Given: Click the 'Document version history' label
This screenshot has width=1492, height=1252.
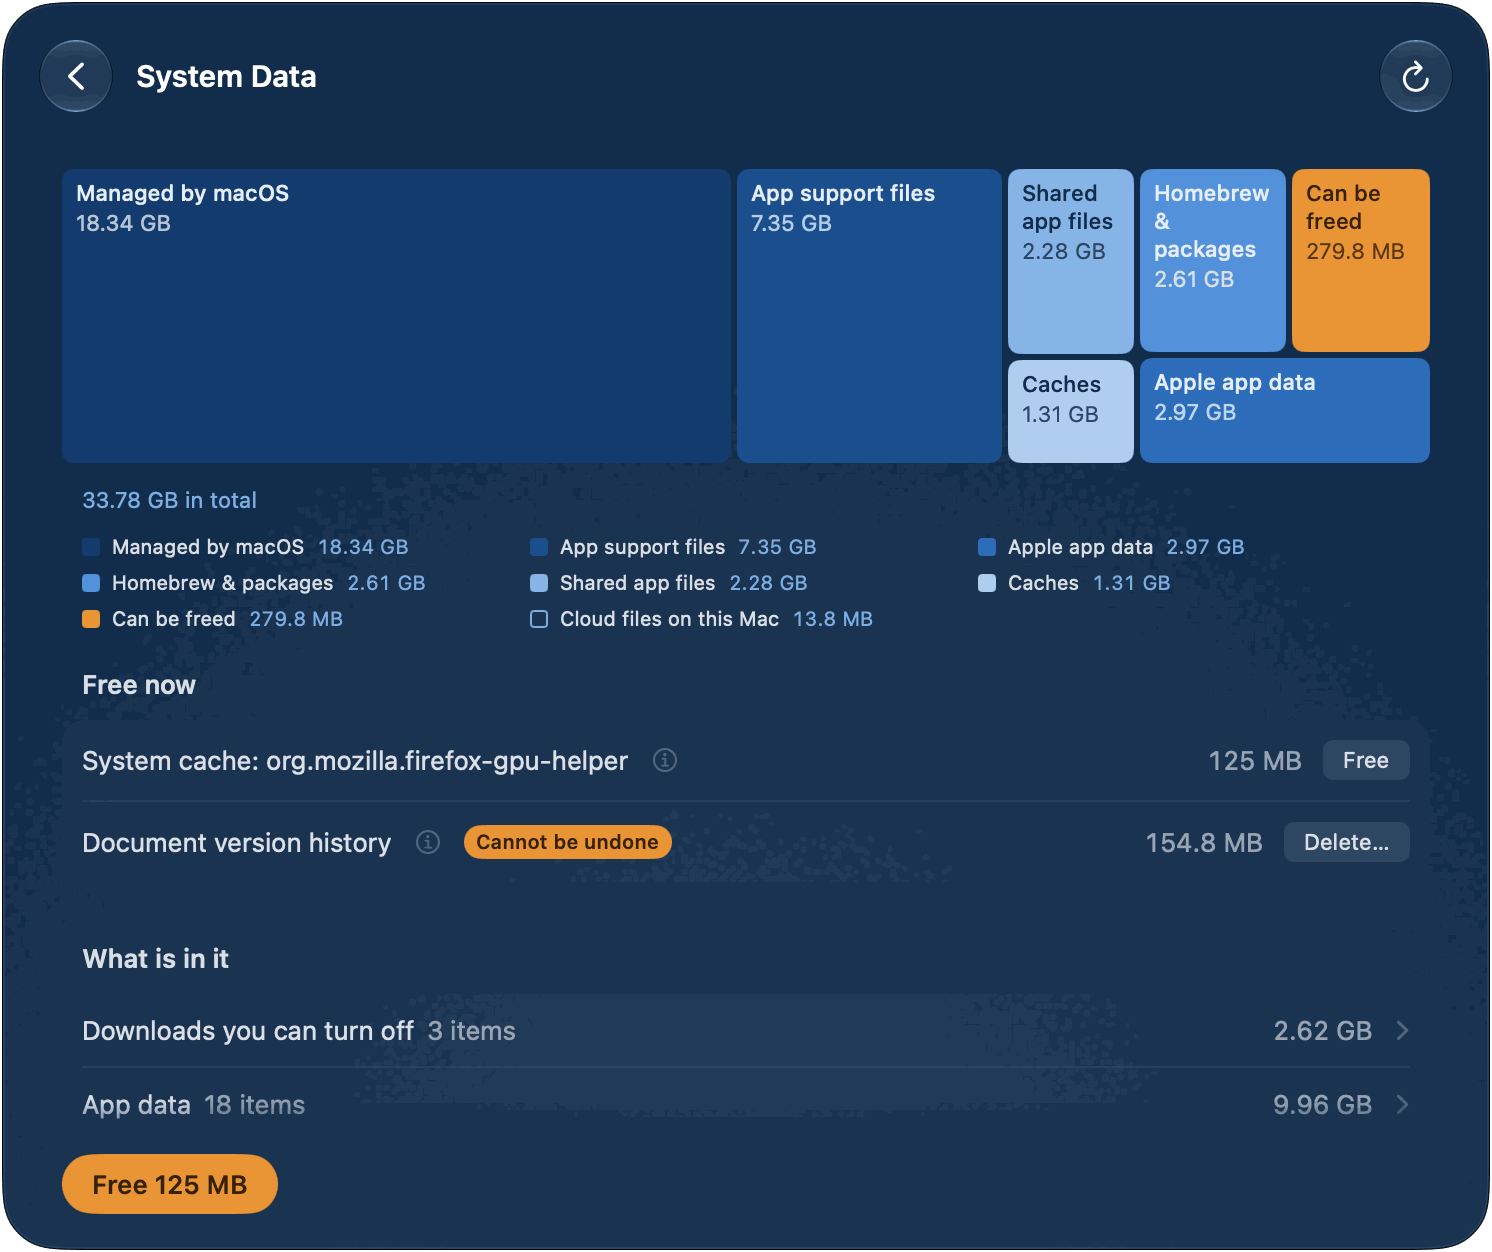Looking at the screenshot, I should [x=236, y=843].
